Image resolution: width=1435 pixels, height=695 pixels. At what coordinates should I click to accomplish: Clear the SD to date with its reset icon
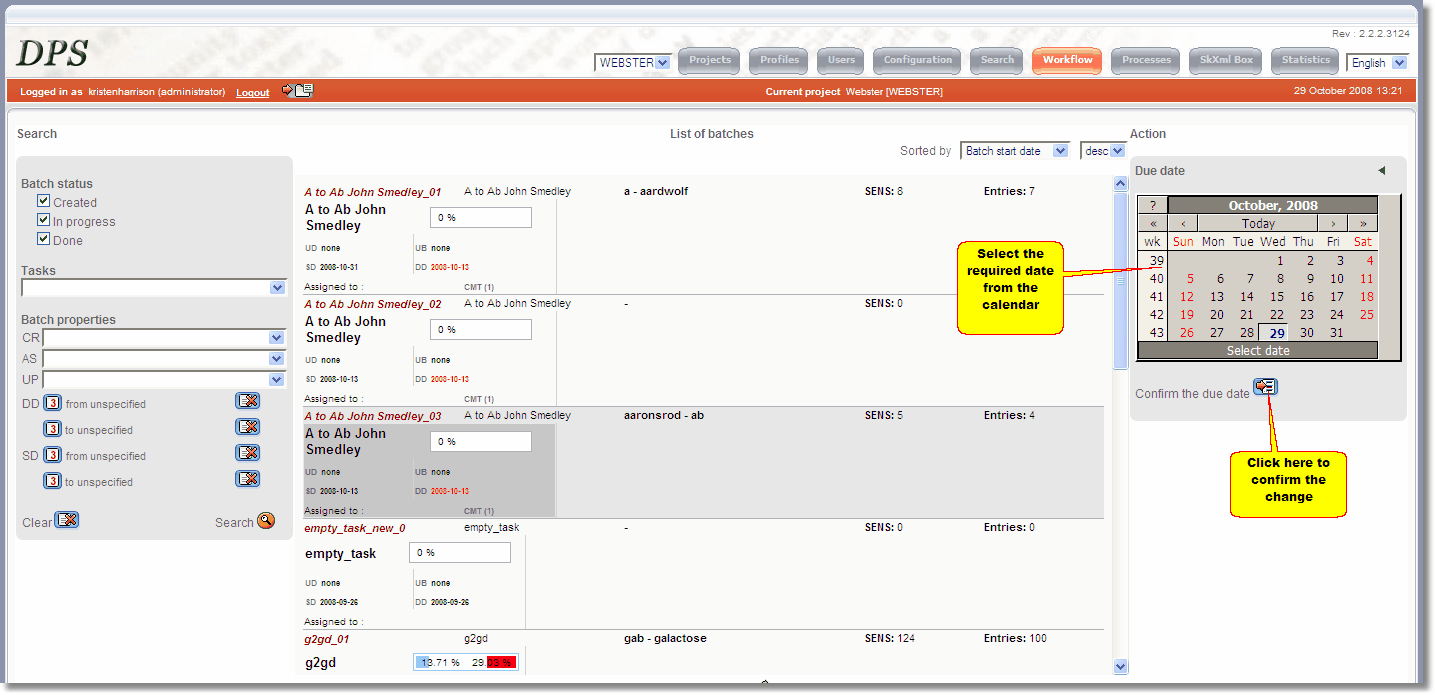247,479
